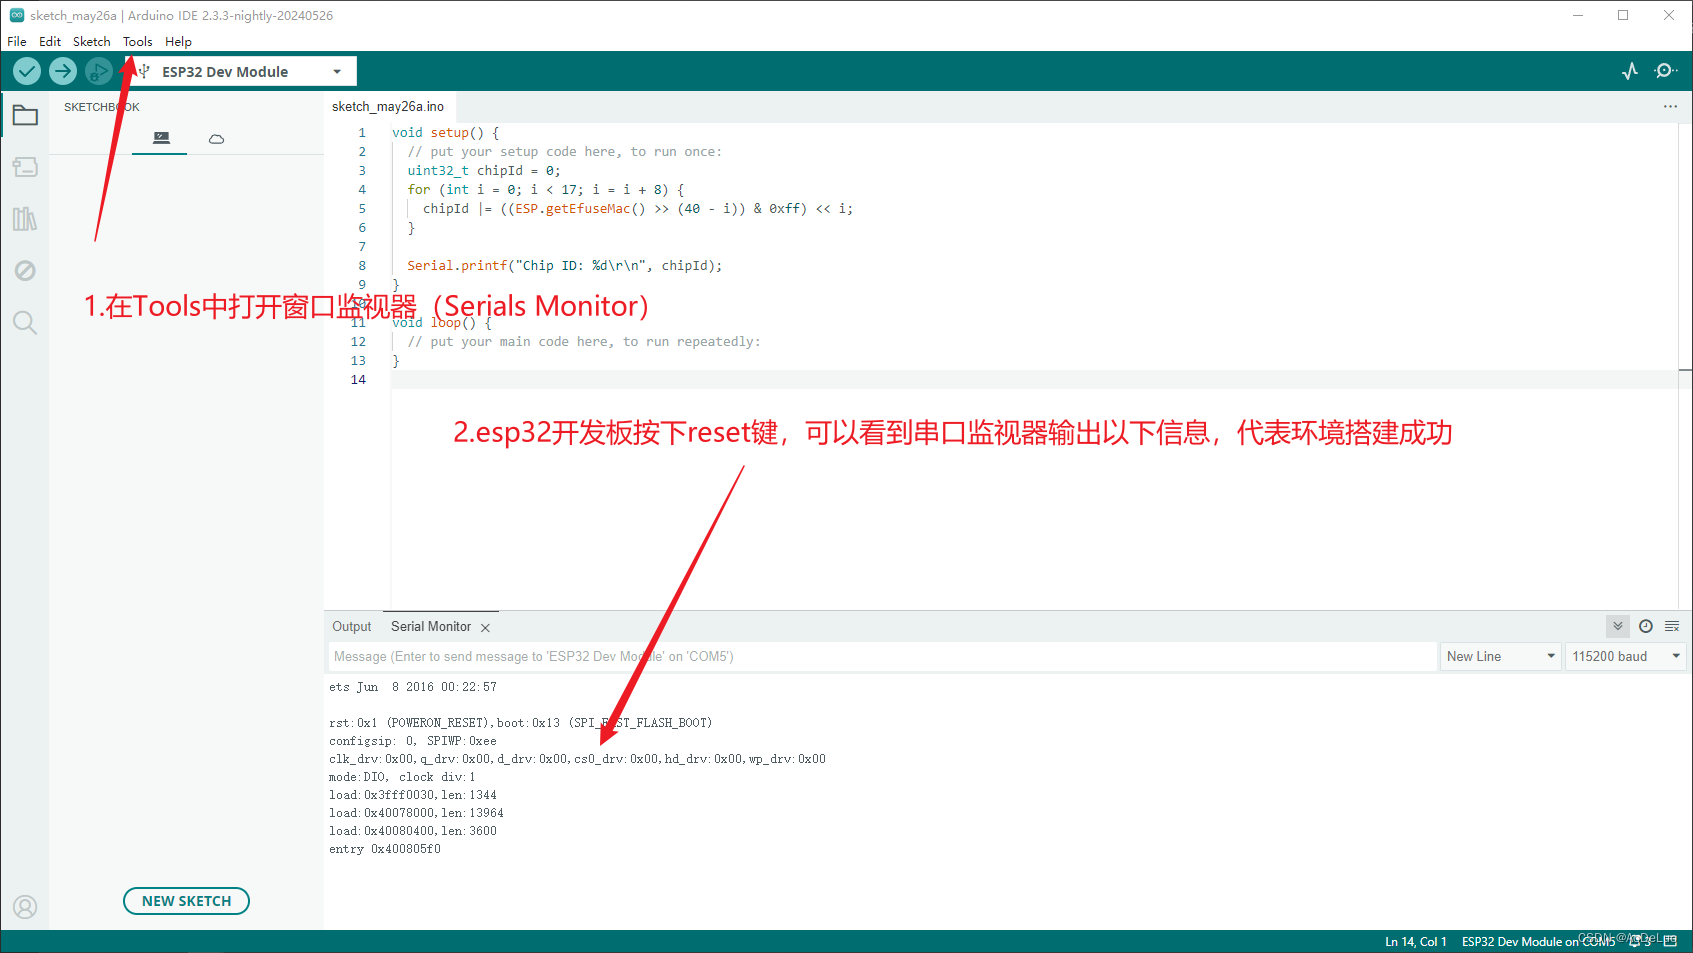Viewport: 1693px width, 953px height.
Task: Click the editor vertical scrollbar
Action: pyautogui.click(x=1685, y=366)
